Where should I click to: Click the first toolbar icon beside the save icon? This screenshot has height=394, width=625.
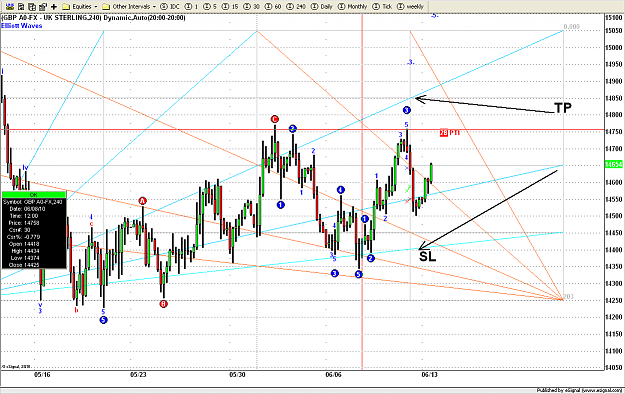pos(10,6)
